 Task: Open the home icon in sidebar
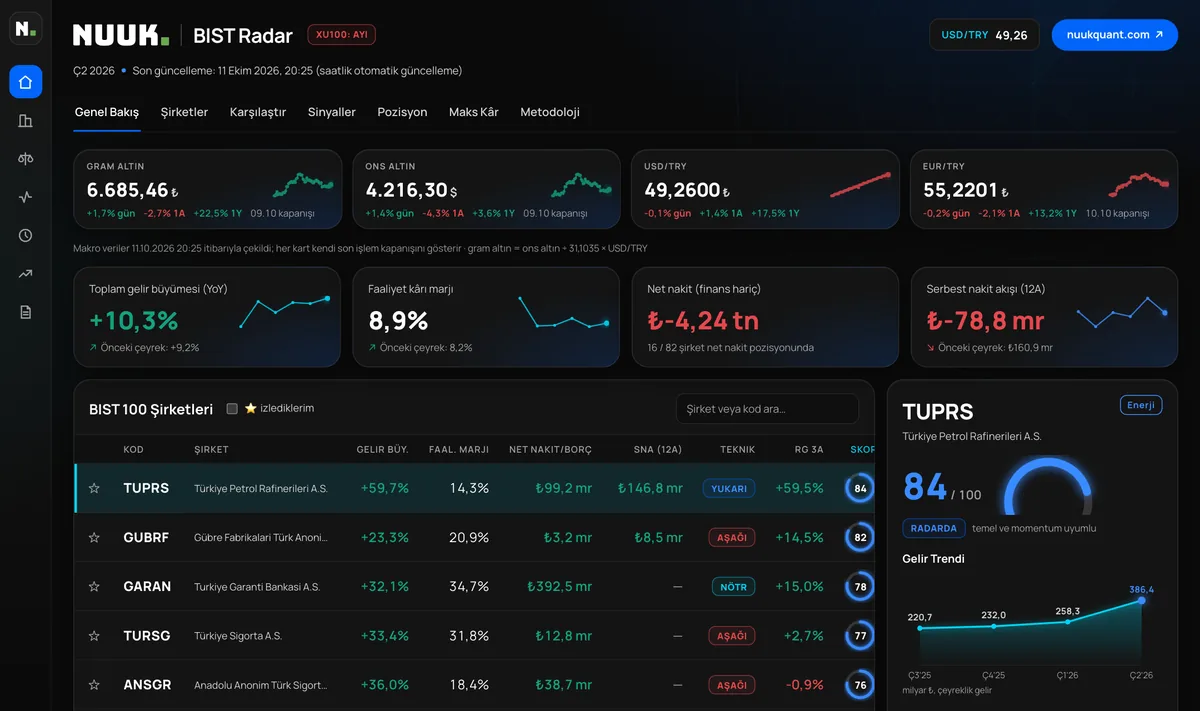26,82
